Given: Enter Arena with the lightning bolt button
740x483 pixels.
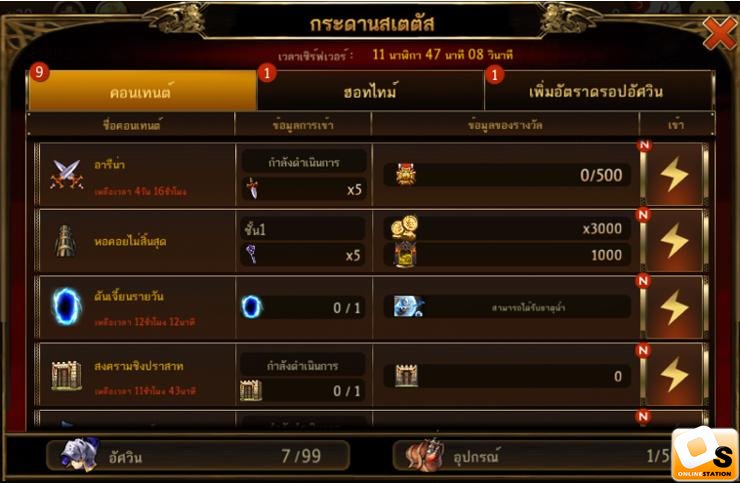Looking at the screenshot, I should tap(674, 175).
